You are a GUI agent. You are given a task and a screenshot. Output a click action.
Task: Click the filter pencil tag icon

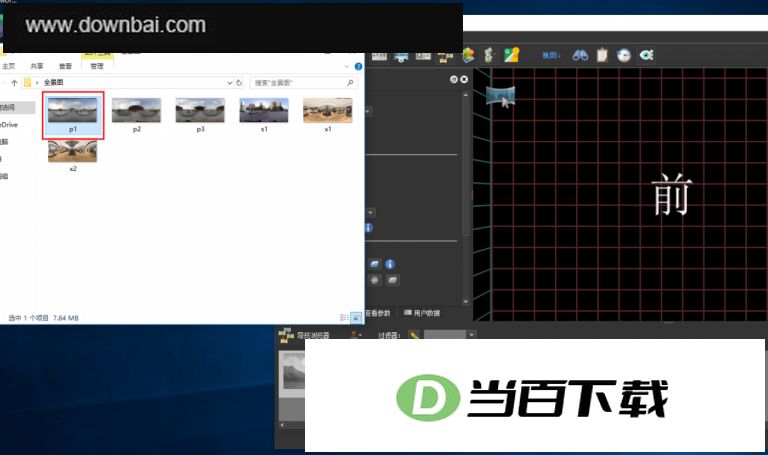pos(414,335)
